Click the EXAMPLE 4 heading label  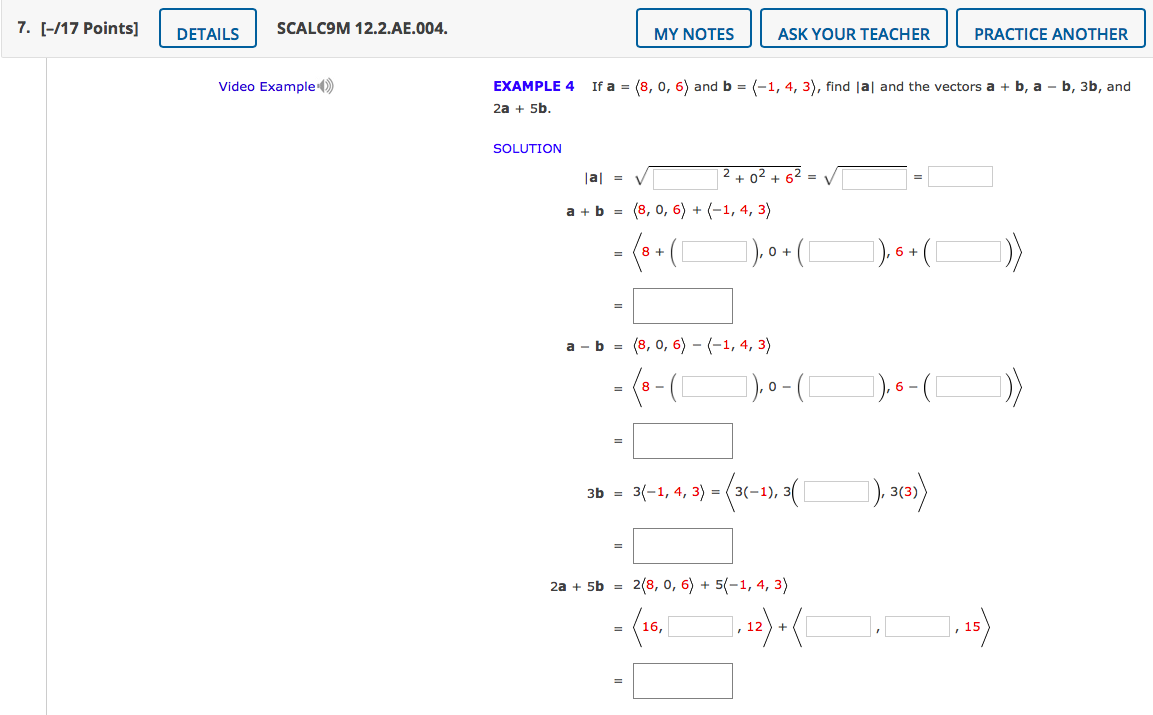[x=533, y=86]
